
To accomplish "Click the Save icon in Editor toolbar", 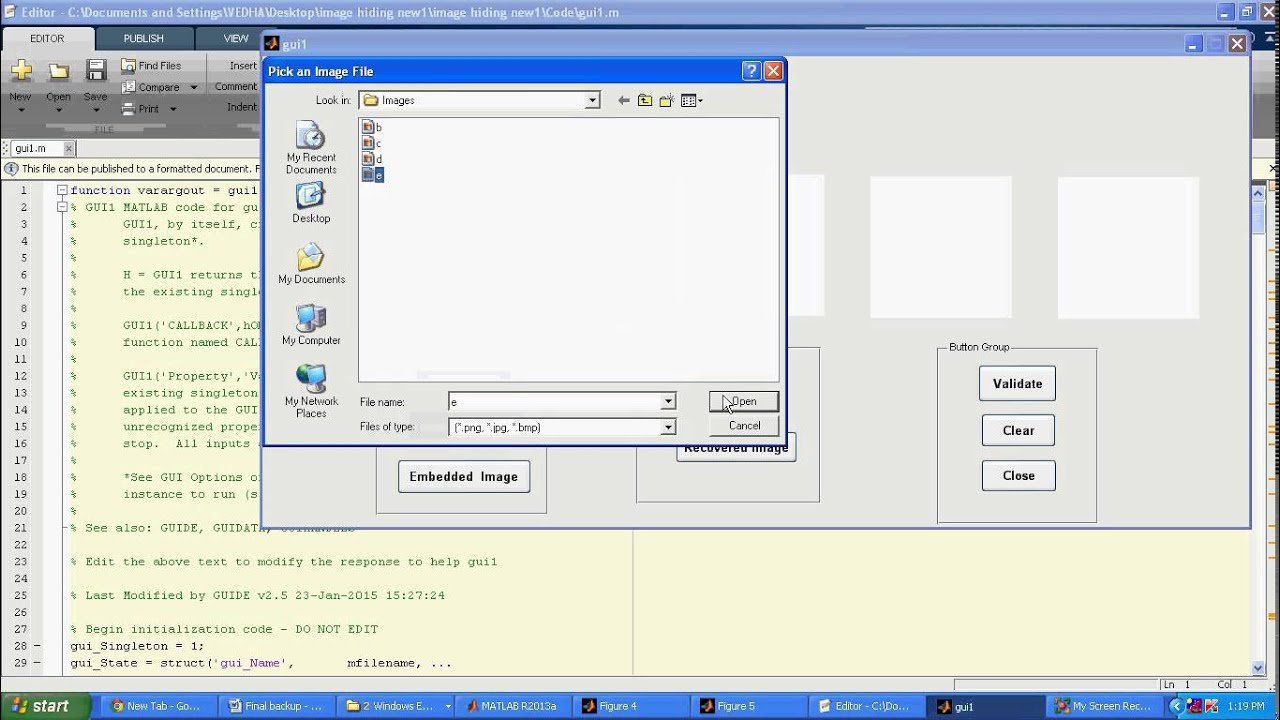I will tap(96, 71).
